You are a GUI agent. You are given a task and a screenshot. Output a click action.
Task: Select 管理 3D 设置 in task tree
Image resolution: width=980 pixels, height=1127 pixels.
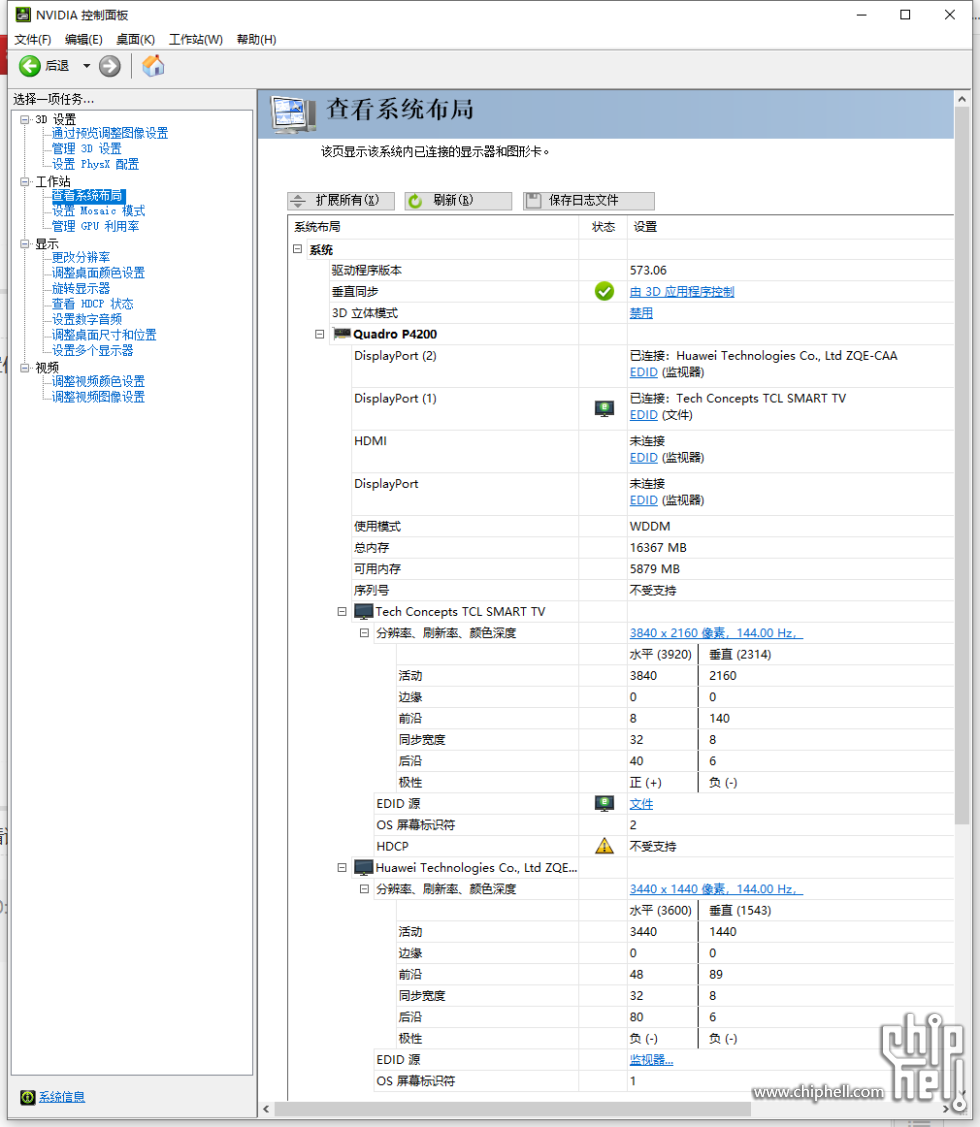coord(86,149)
